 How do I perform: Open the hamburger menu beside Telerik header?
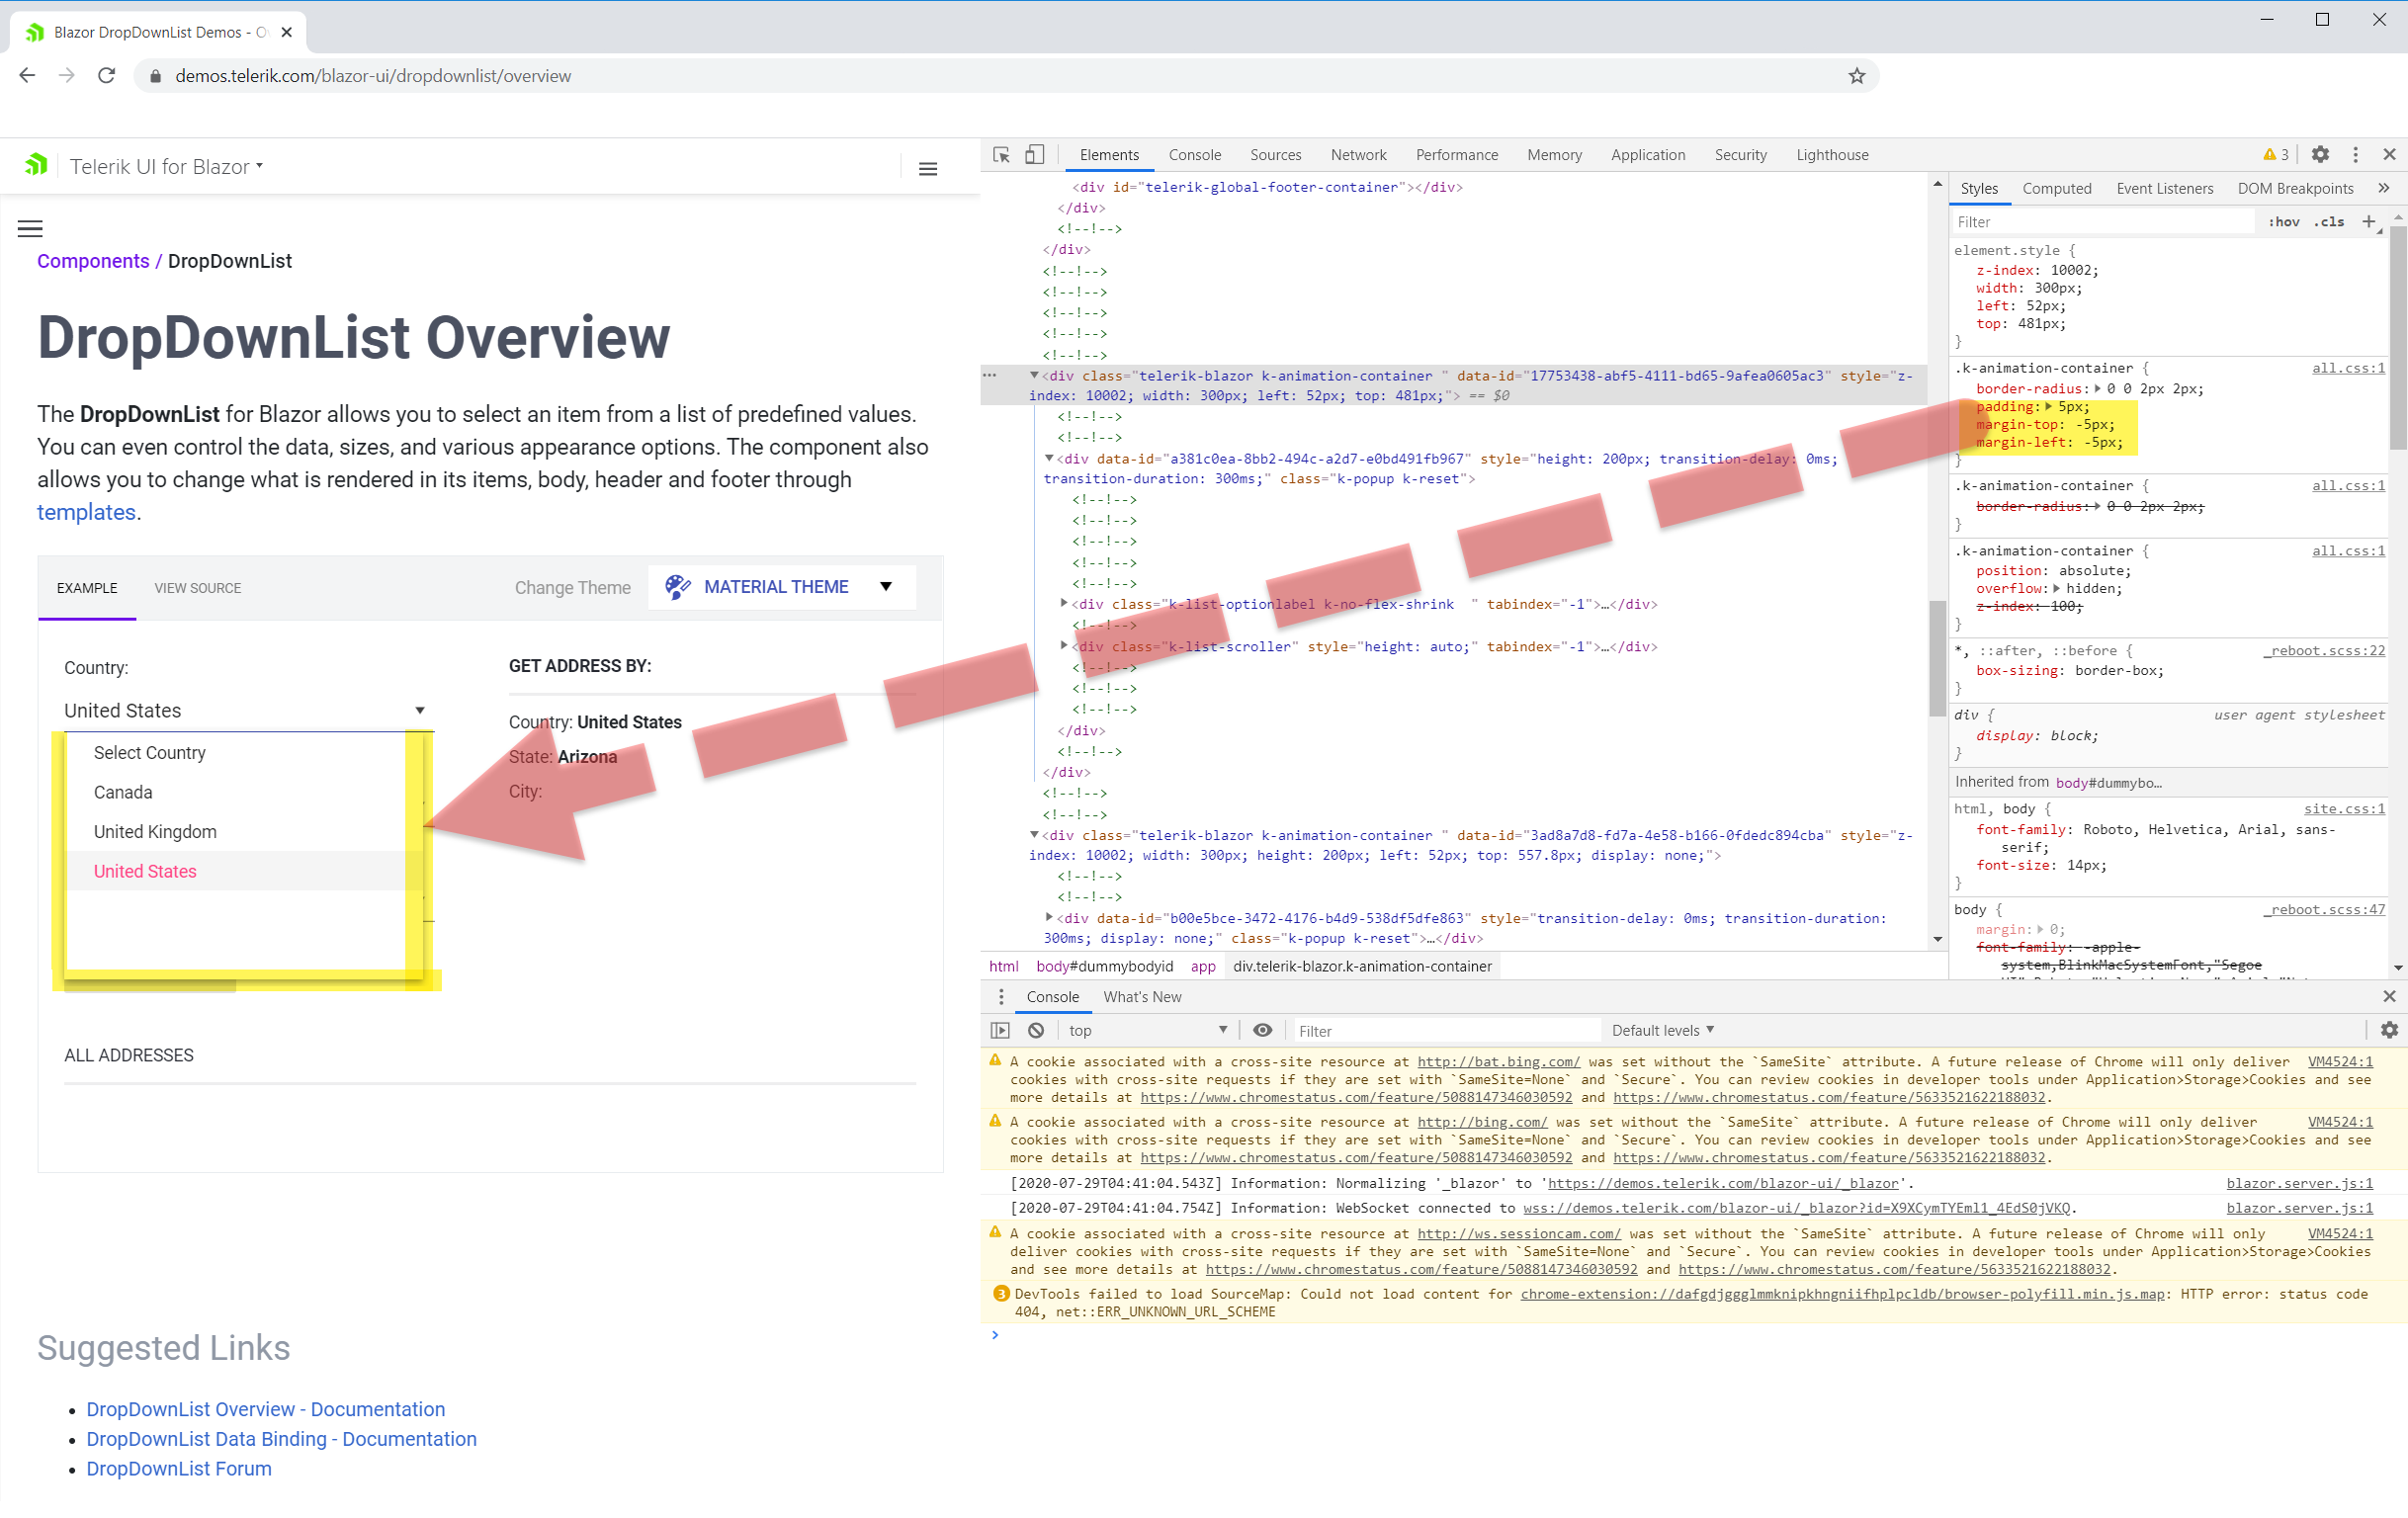927,169
